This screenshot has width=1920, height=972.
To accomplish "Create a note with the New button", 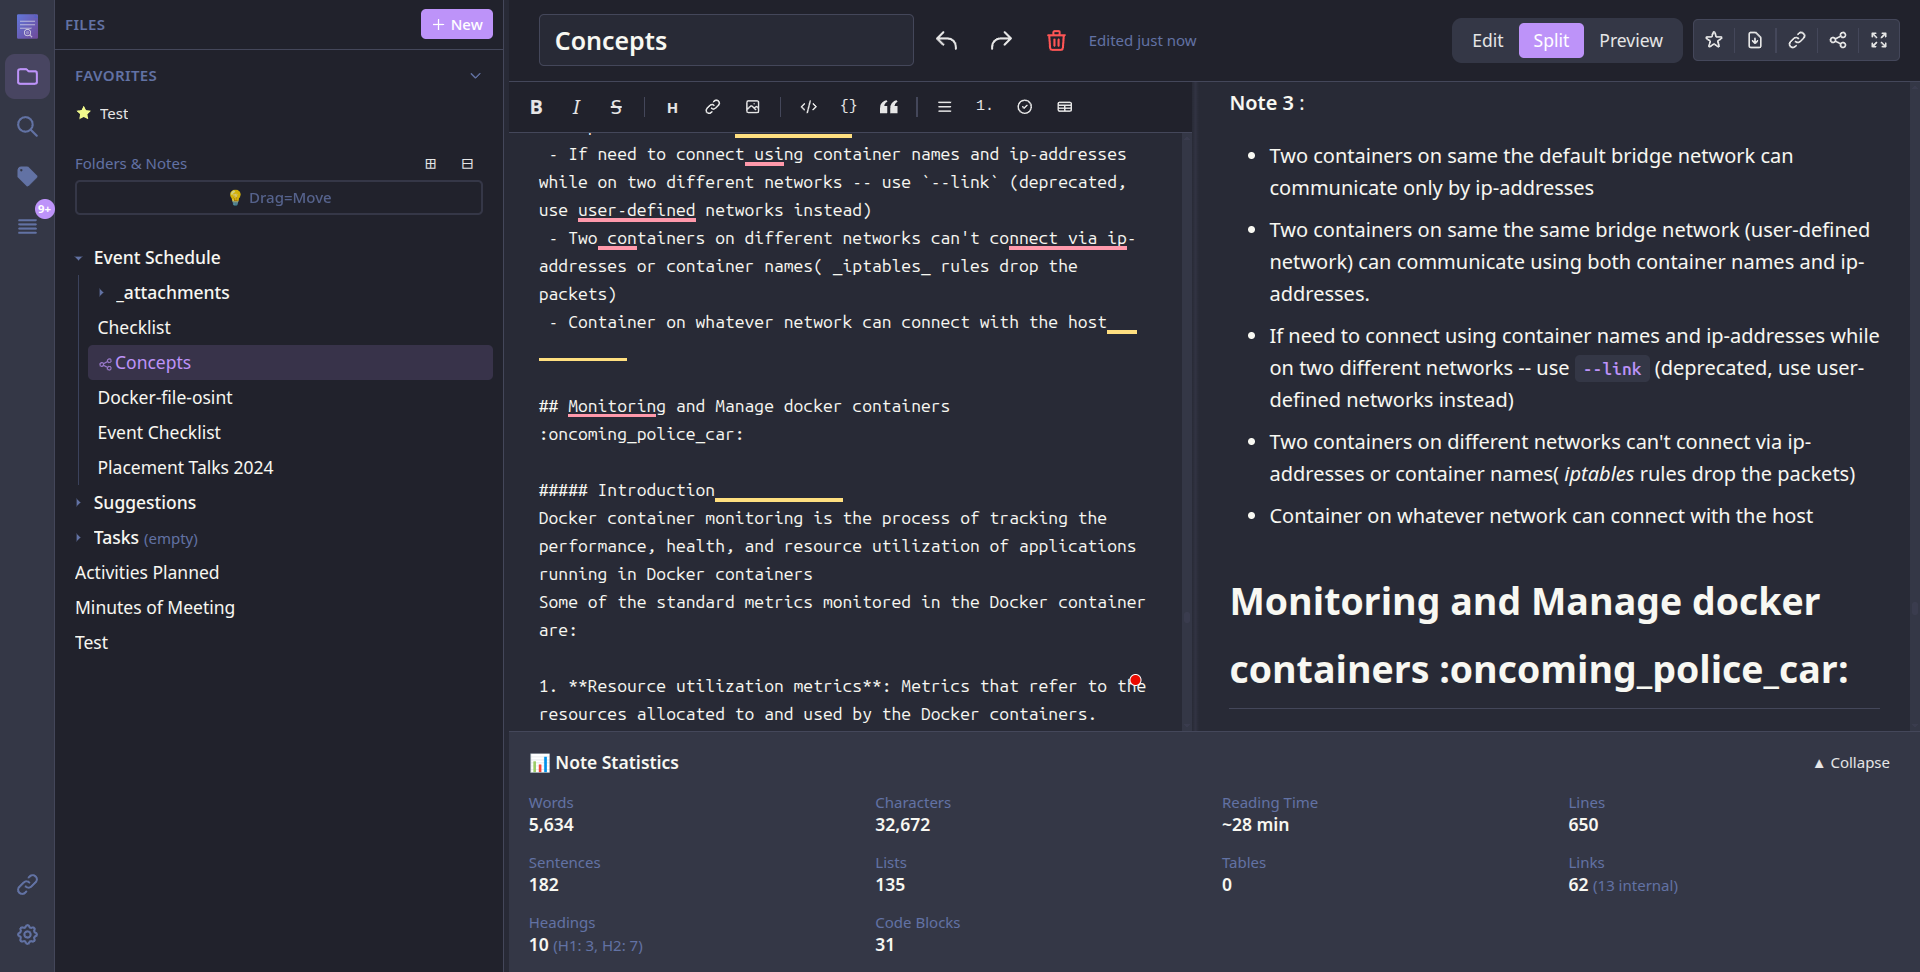I will (x=457, y=23).
